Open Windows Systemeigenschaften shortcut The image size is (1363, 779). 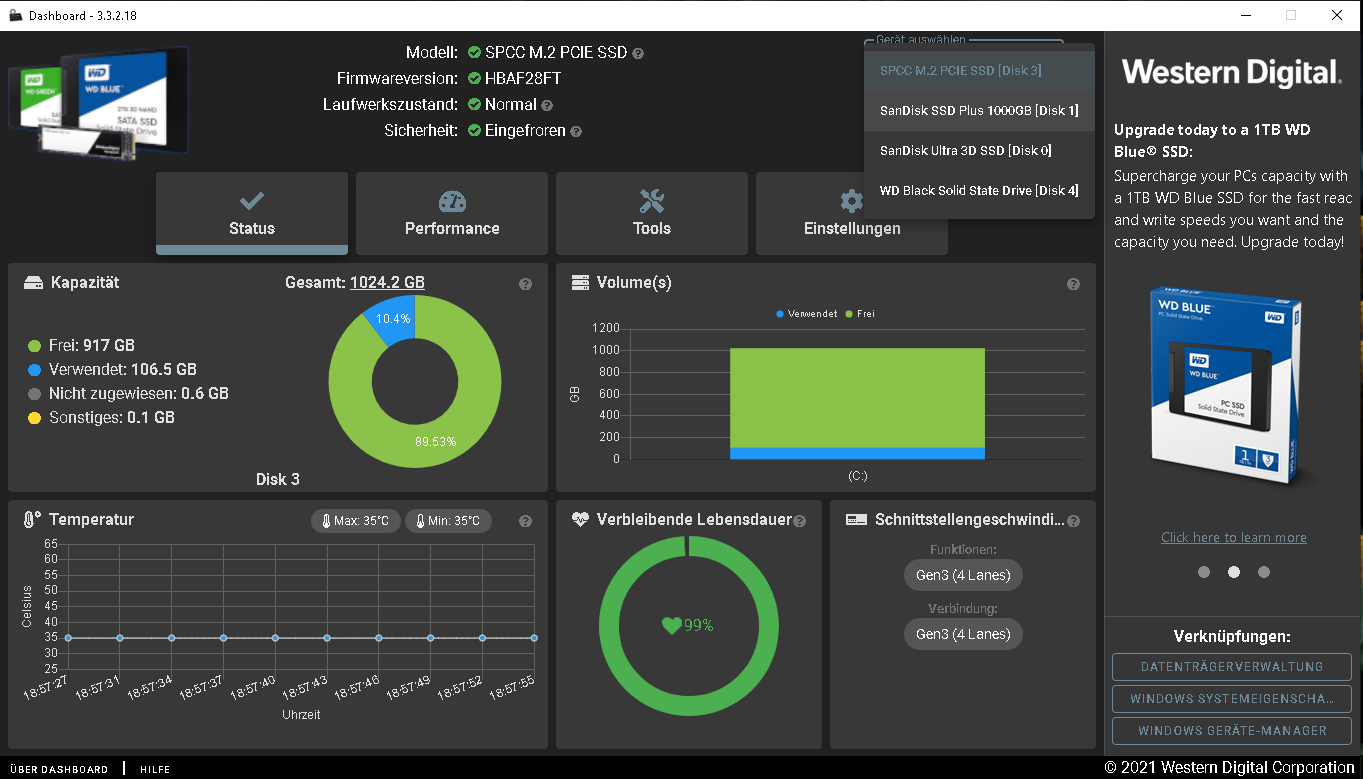point(1232,699)
